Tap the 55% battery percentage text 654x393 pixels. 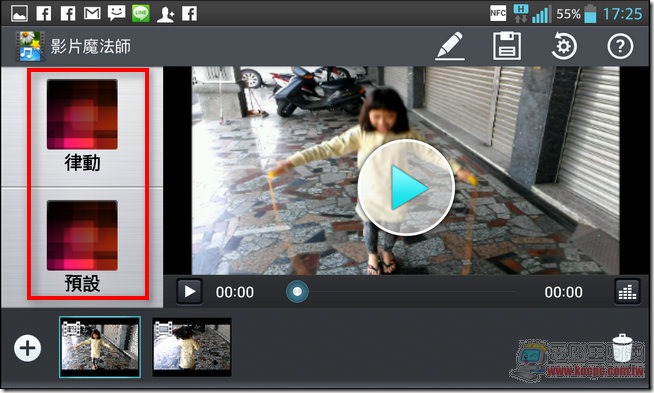(568, 14)
